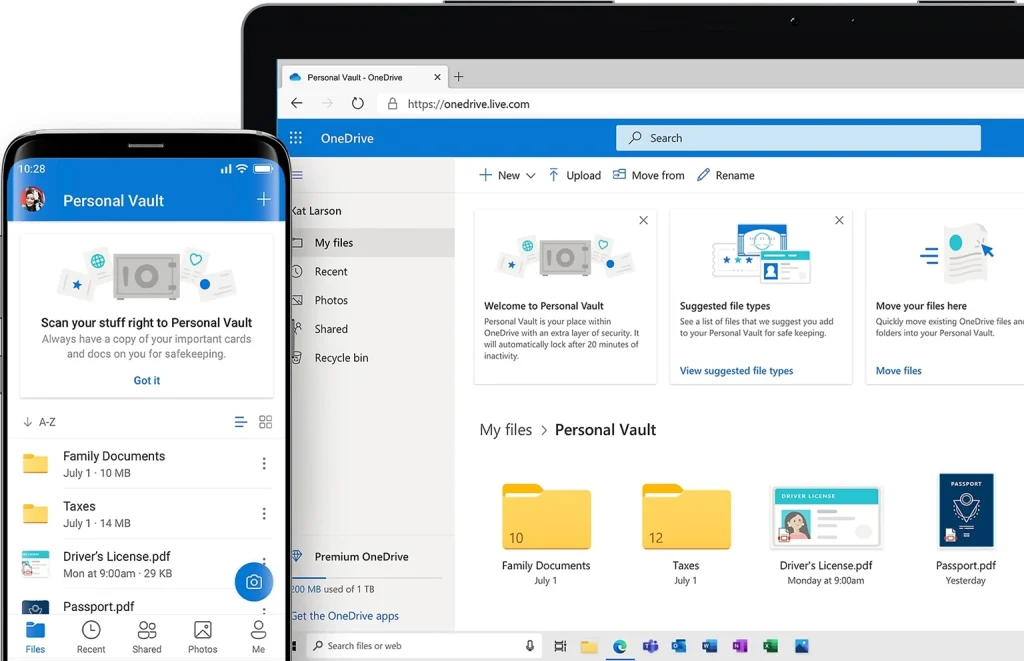Open the Passport.pdf thumbnail
Viewport: 1024px width, 661px height.
pyautogui.click(x=965, y=510)
